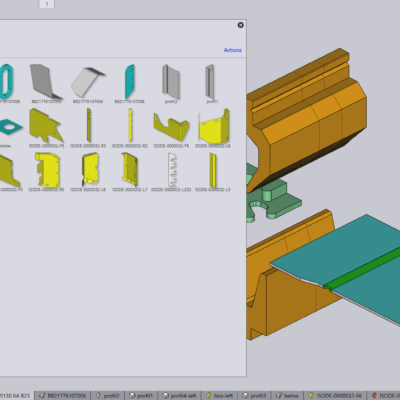Viewport: 400px width, 400px height.
Task: Switch to the ISODE-0000032-F6 document tab
Action: (x=335, y=396)
